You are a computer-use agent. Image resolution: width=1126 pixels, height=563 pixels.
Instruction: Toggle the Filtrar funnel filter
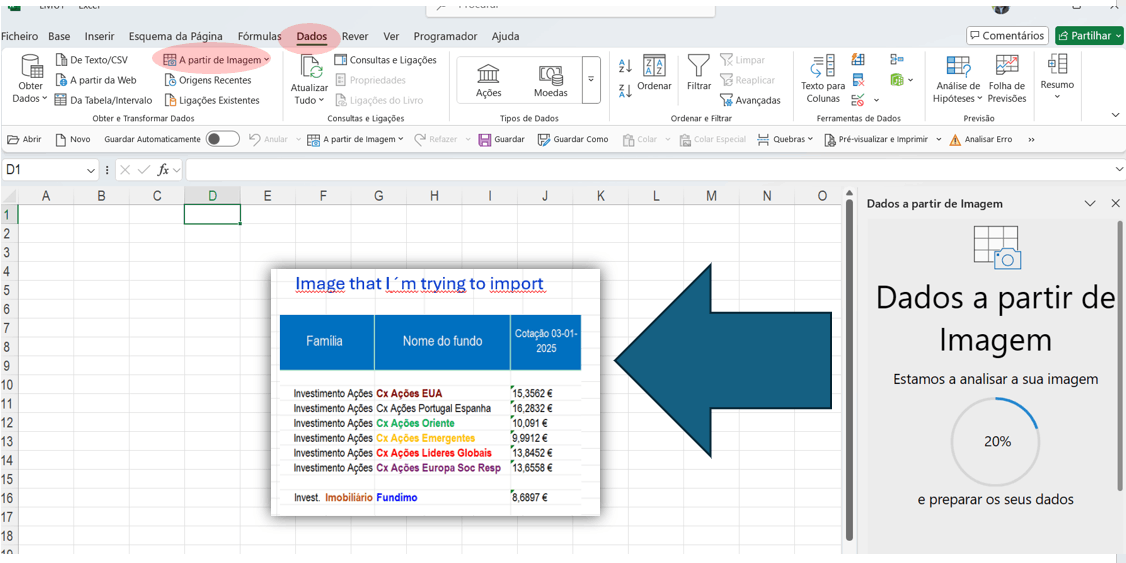point(699,73)
